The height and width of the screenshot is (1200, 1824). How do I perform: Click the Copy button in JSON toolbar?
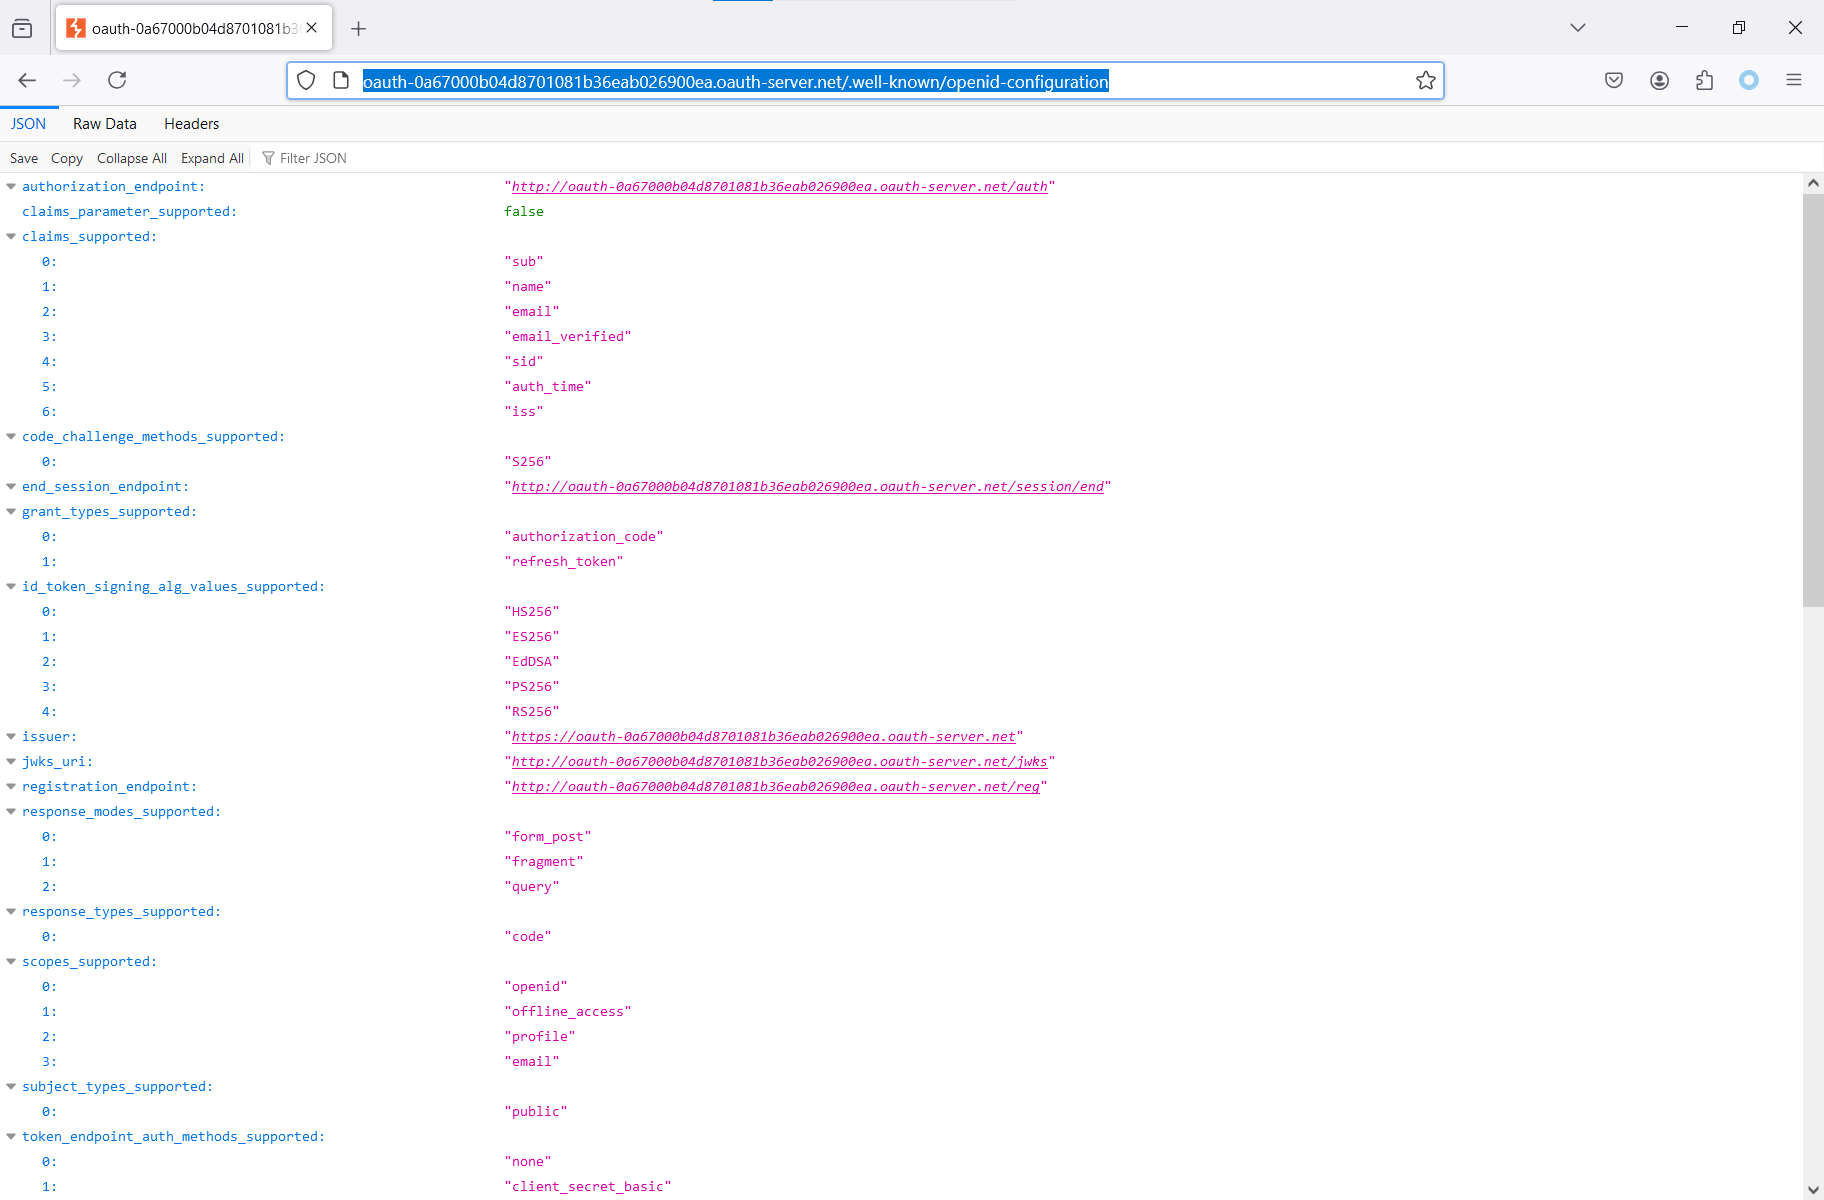pos(67,158)
